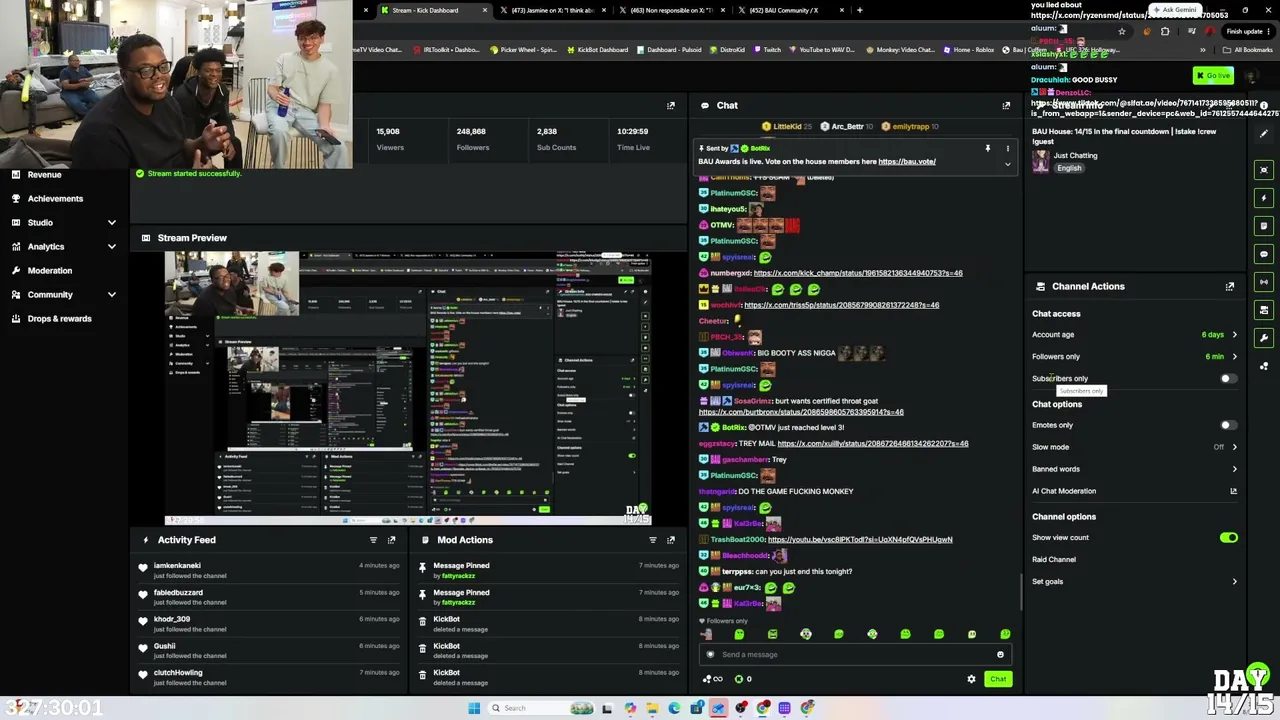Enable Subscribers only chat toggle
This screenshot has height=720, width=1280.
1228,379
